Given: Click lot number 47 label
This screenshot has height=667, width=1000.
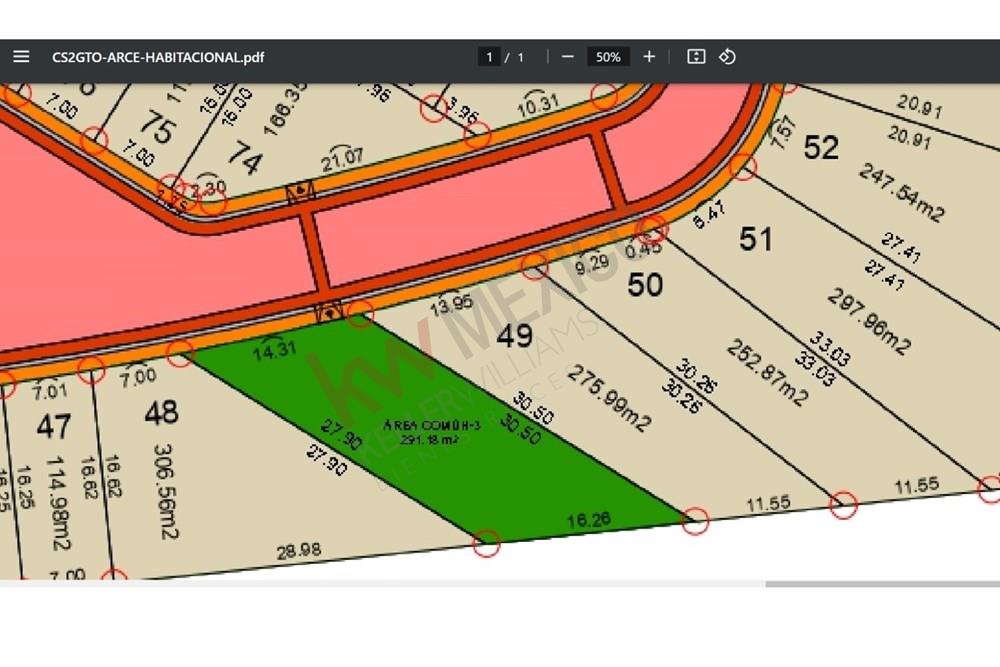Looking at the screenshot, I should 54,427.
